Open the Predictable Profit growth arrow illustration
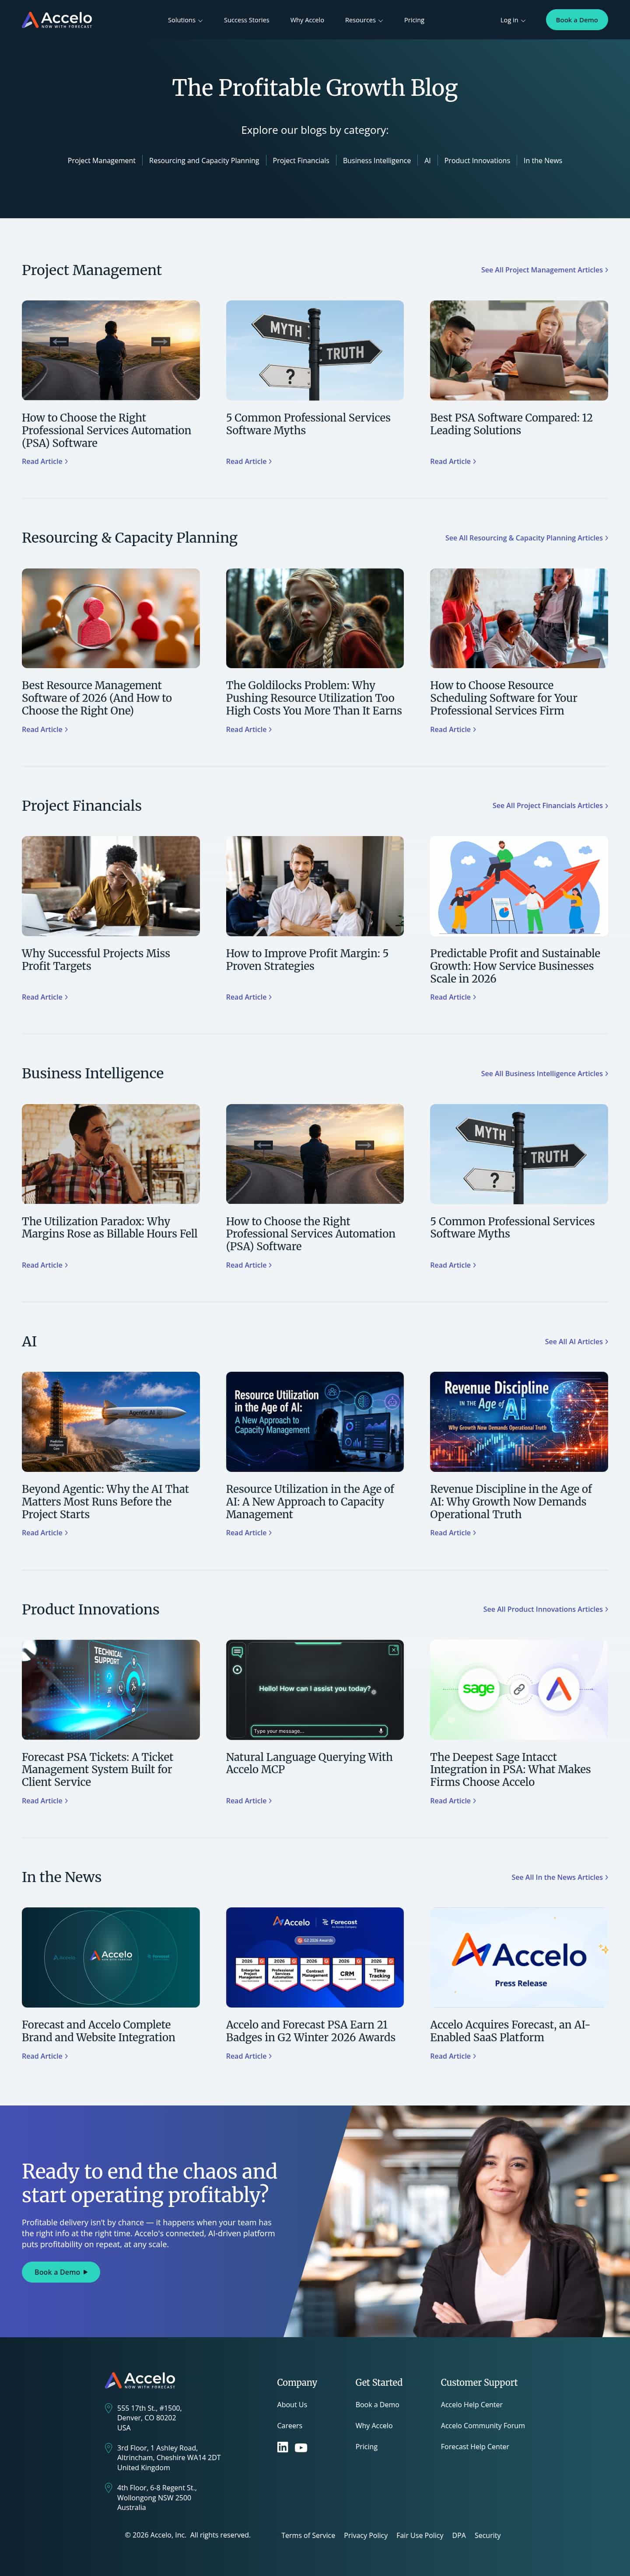This screenshot has height=2576, width=630. tap(519, 886)
